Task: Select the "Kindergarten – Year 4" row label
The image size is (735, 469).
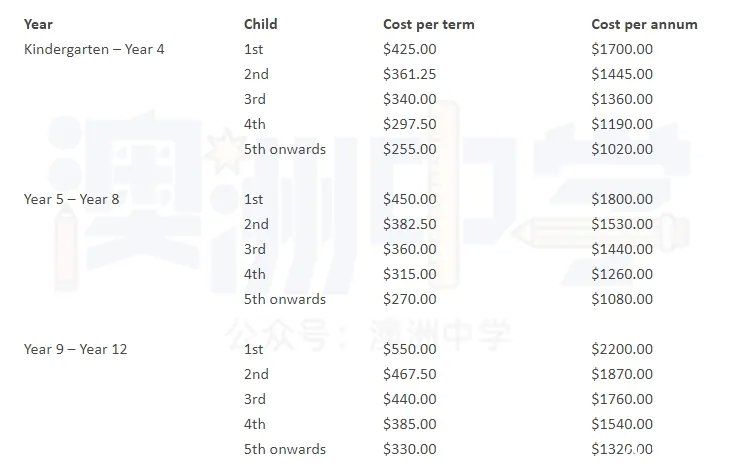Action: tap(94, 49)
